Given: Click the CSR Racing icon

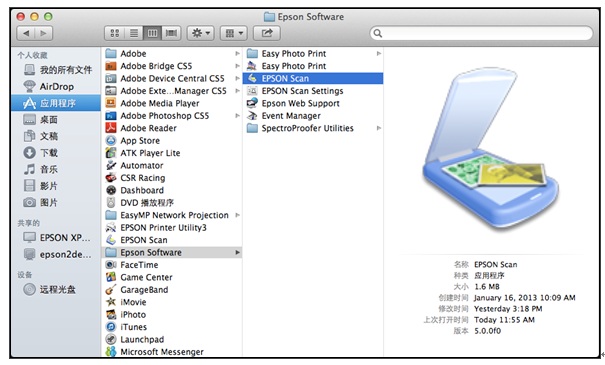Looking at the screenshot, I should [111, 178].
